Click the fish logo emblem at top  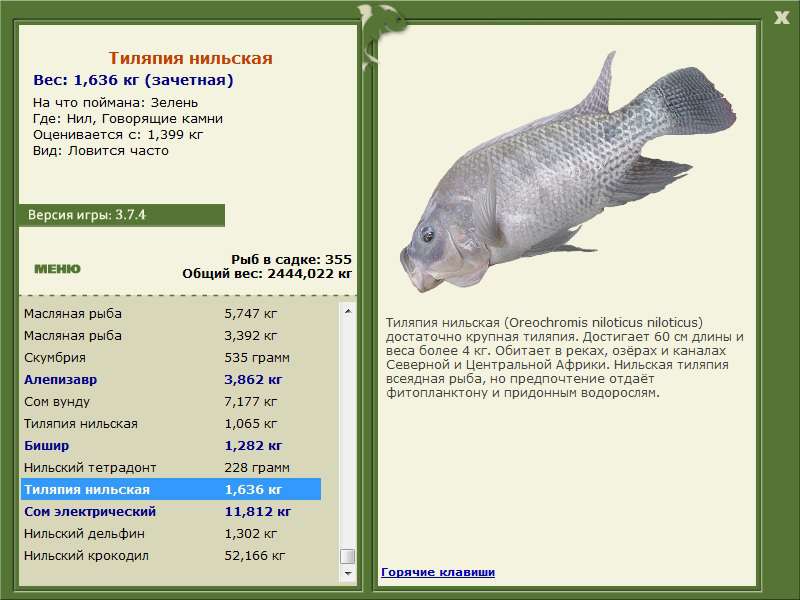pyautogui.click(x=380, y=35)
